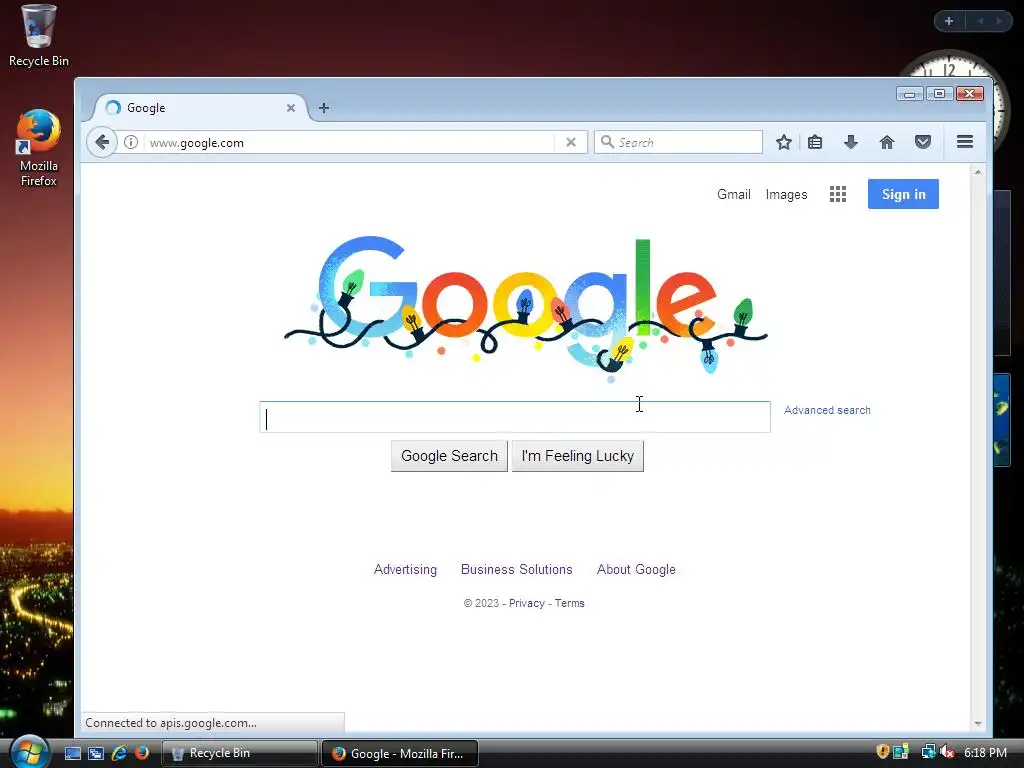Open the Terms link in footer
This screenshot has width=1024, height=768.
tap(569, 603)
